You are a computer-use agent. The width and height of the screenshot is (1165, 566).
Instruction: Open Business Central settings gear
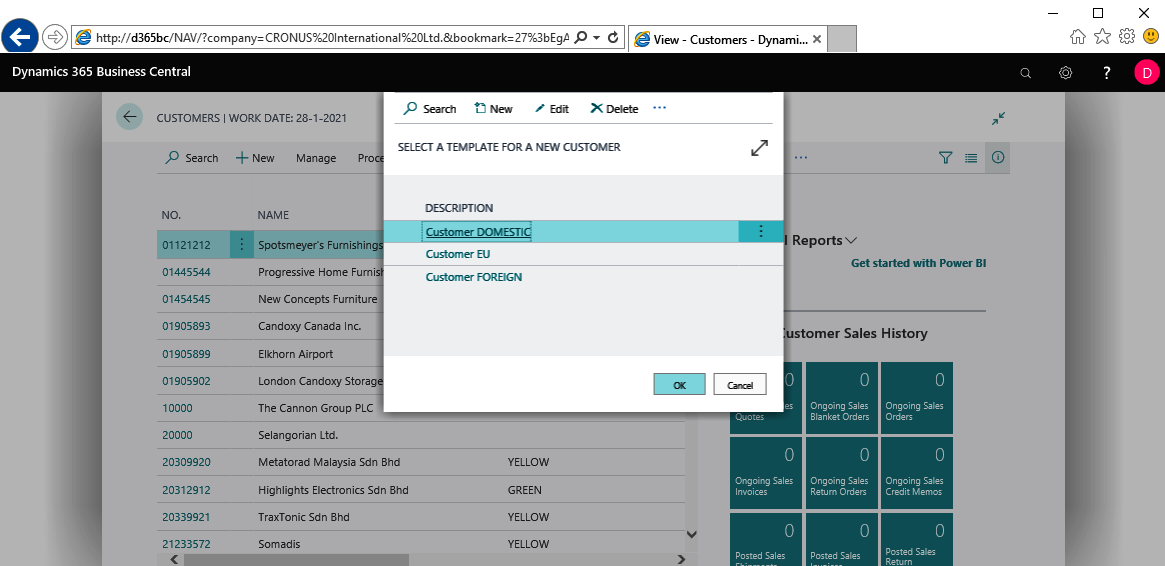[x=1065, y=73]
